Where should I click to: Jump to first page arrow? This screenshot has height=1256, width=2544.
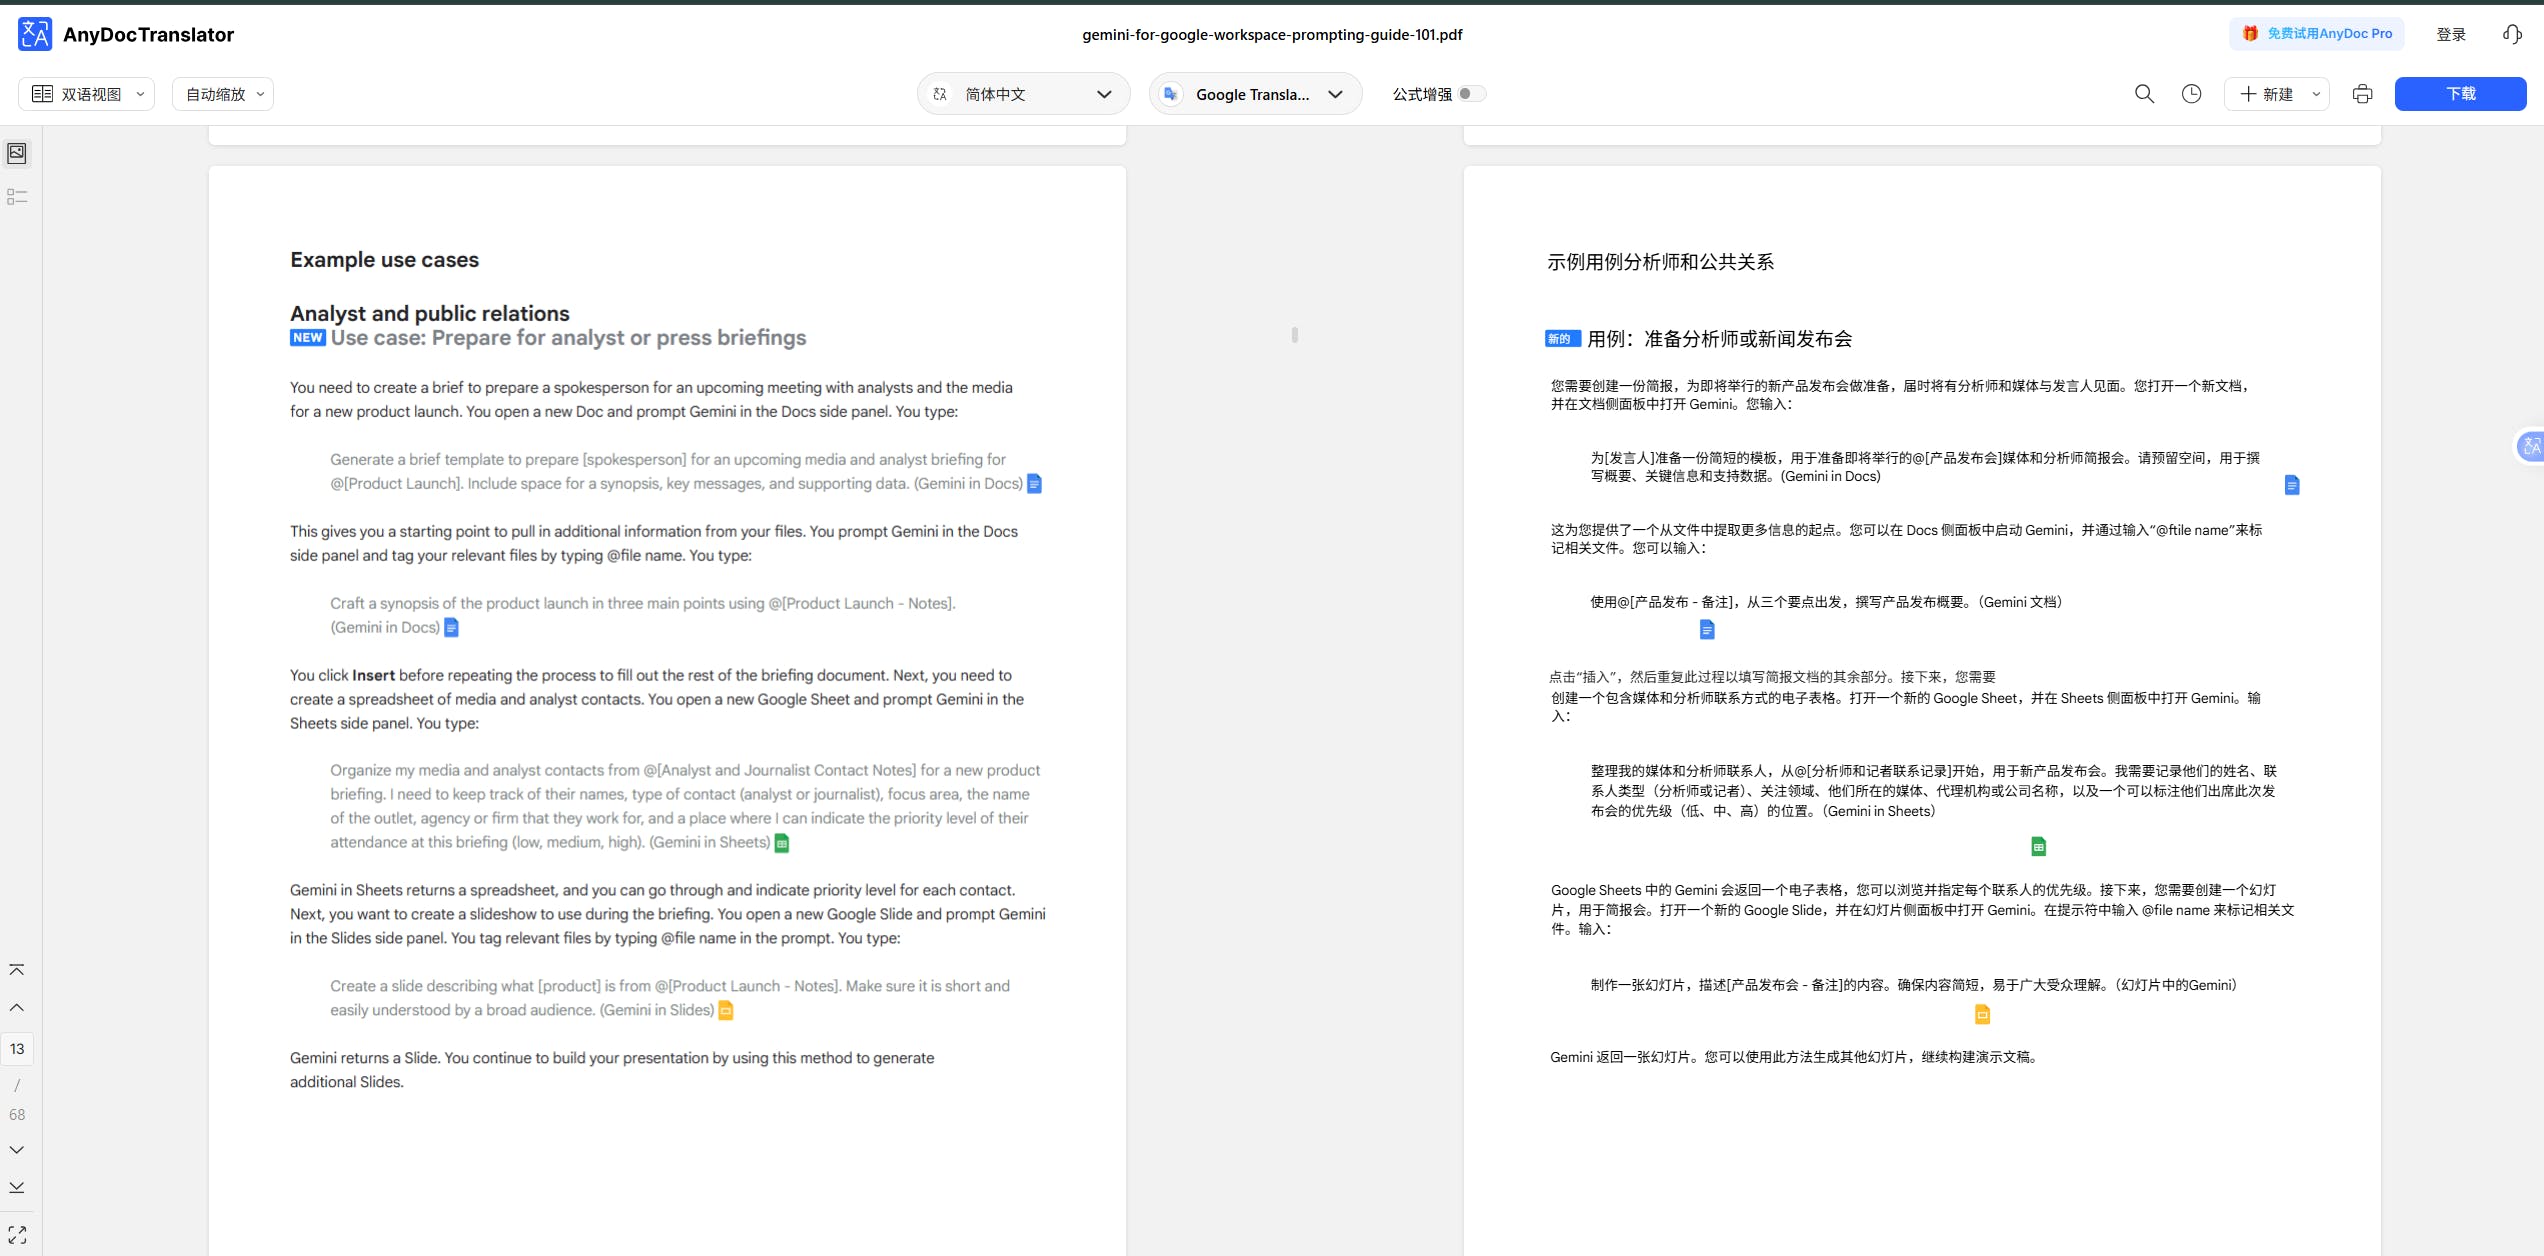pyautogui.click(x=17, y=970)
